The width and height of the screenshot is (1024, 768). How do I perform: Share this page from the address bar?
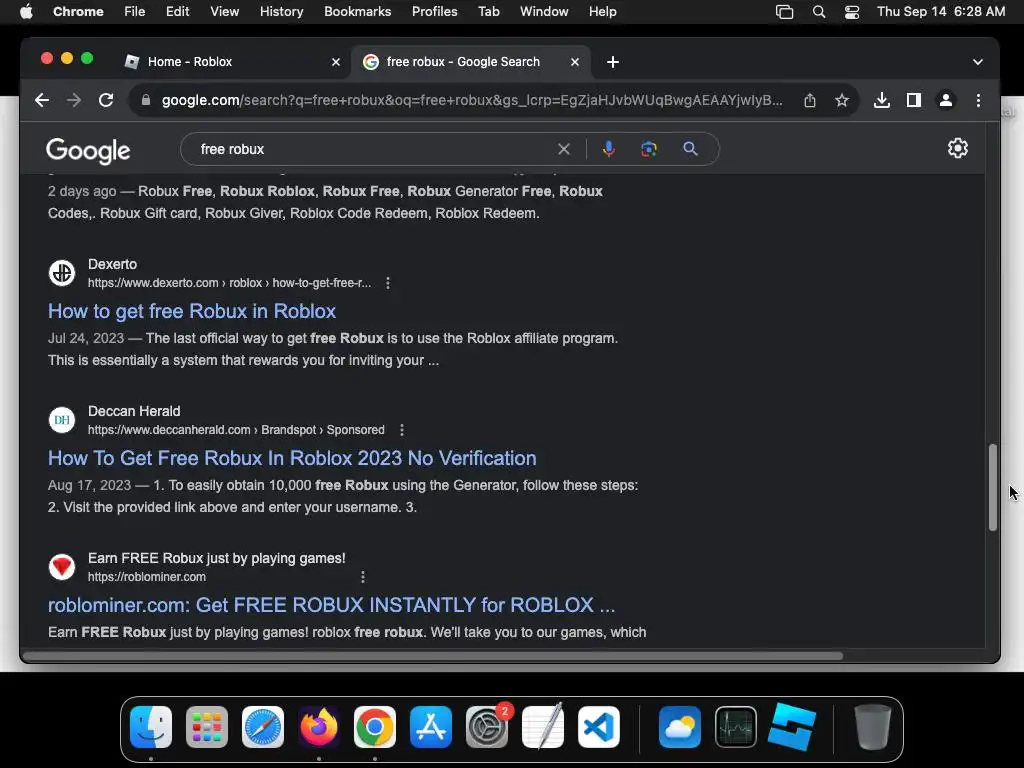810,100
